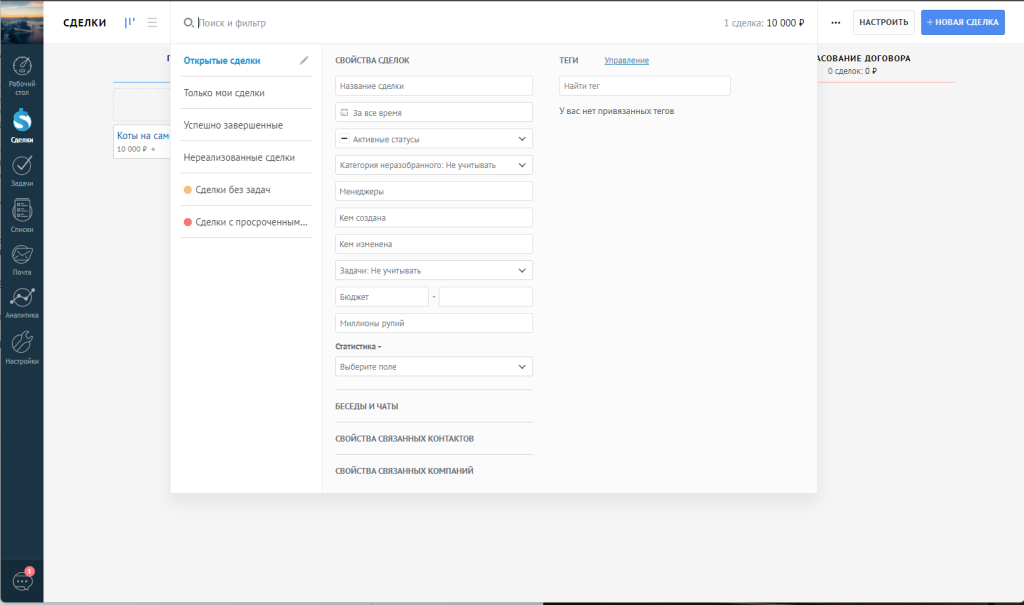The image size is (1024, 605).
Task: Open the Настройки settings icon
Action: pos(21,346)
